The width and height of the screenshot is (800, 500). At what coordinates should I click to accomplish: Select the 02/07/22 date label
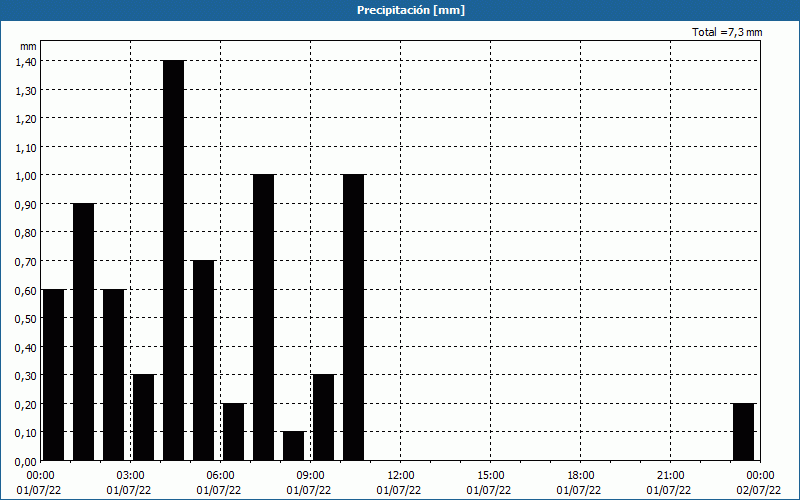(x=759, y=490)
